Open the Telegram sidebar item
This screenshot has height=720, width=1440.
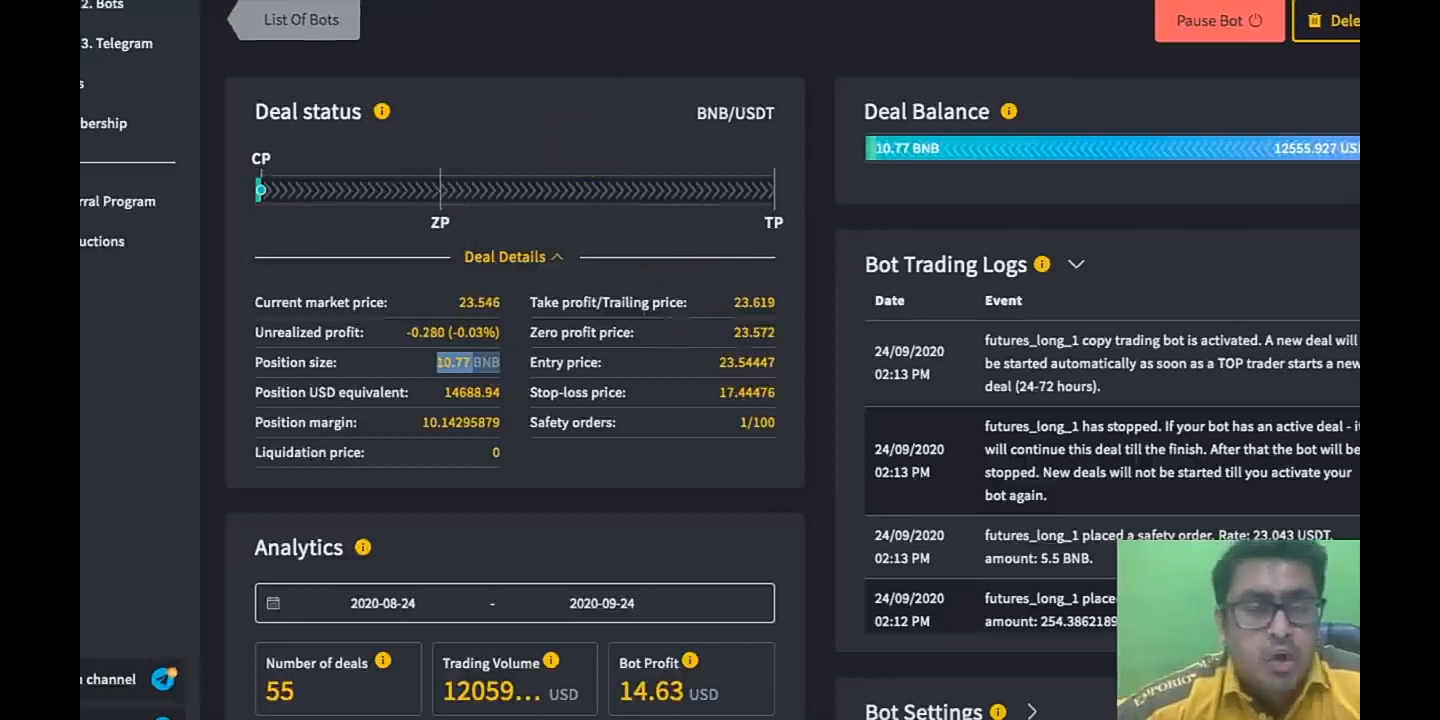pyautogui.click(x=117, y=43)
